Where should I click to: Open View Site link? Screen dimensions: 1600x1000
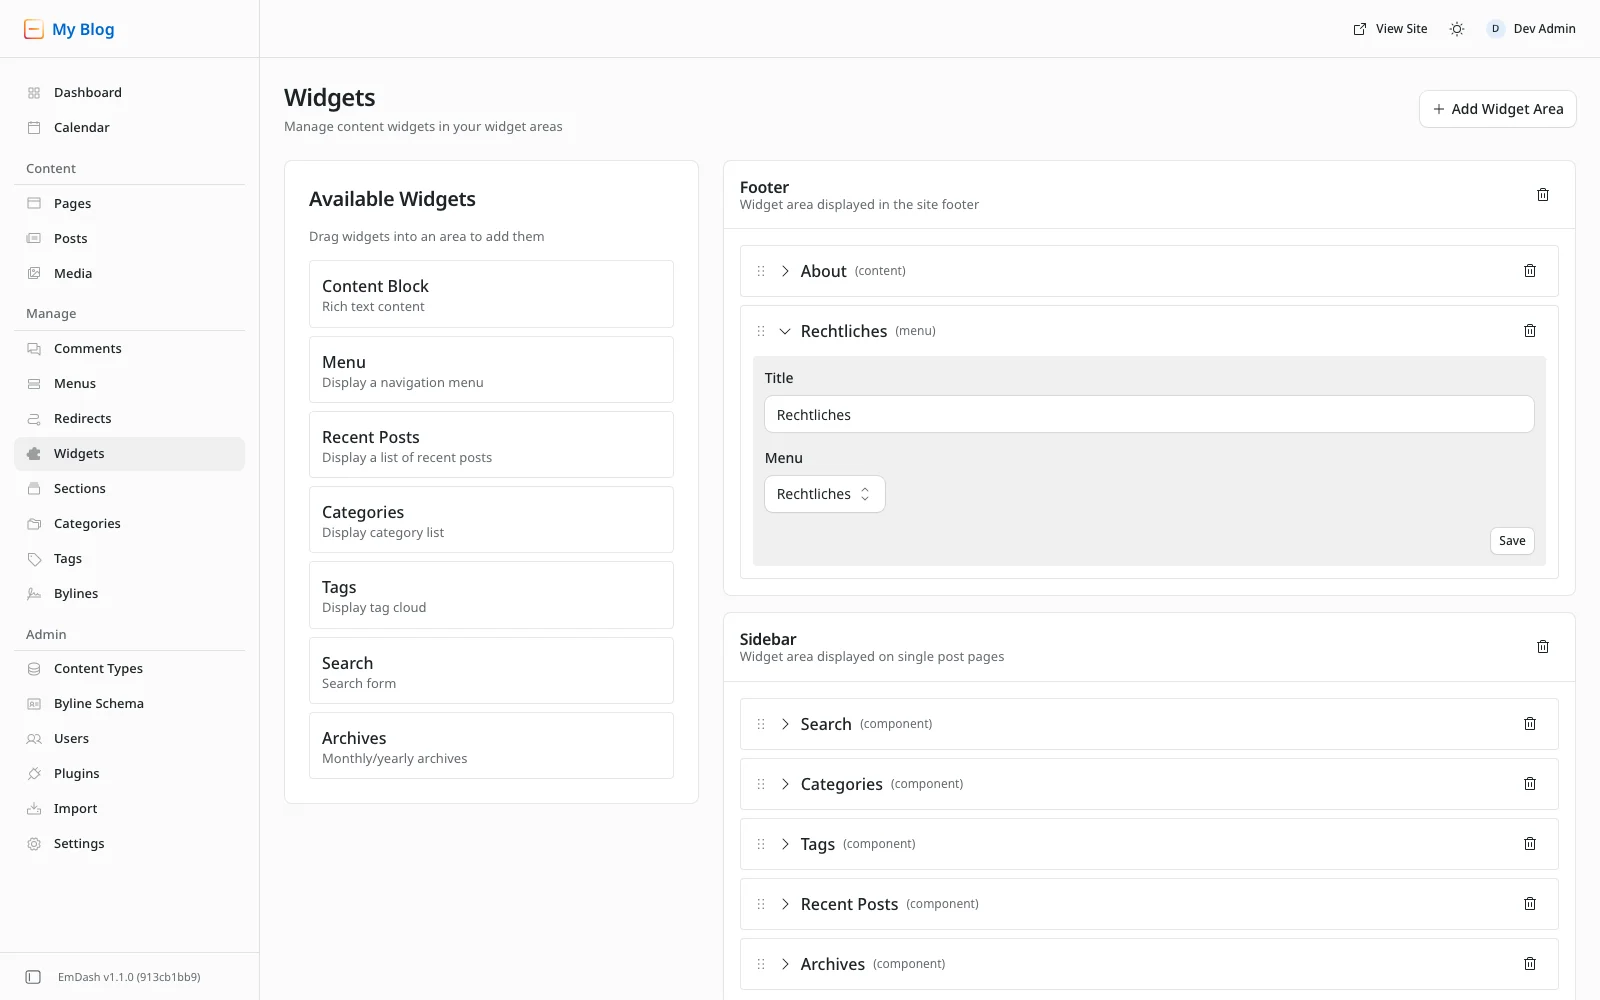[x=1390, y=29]
